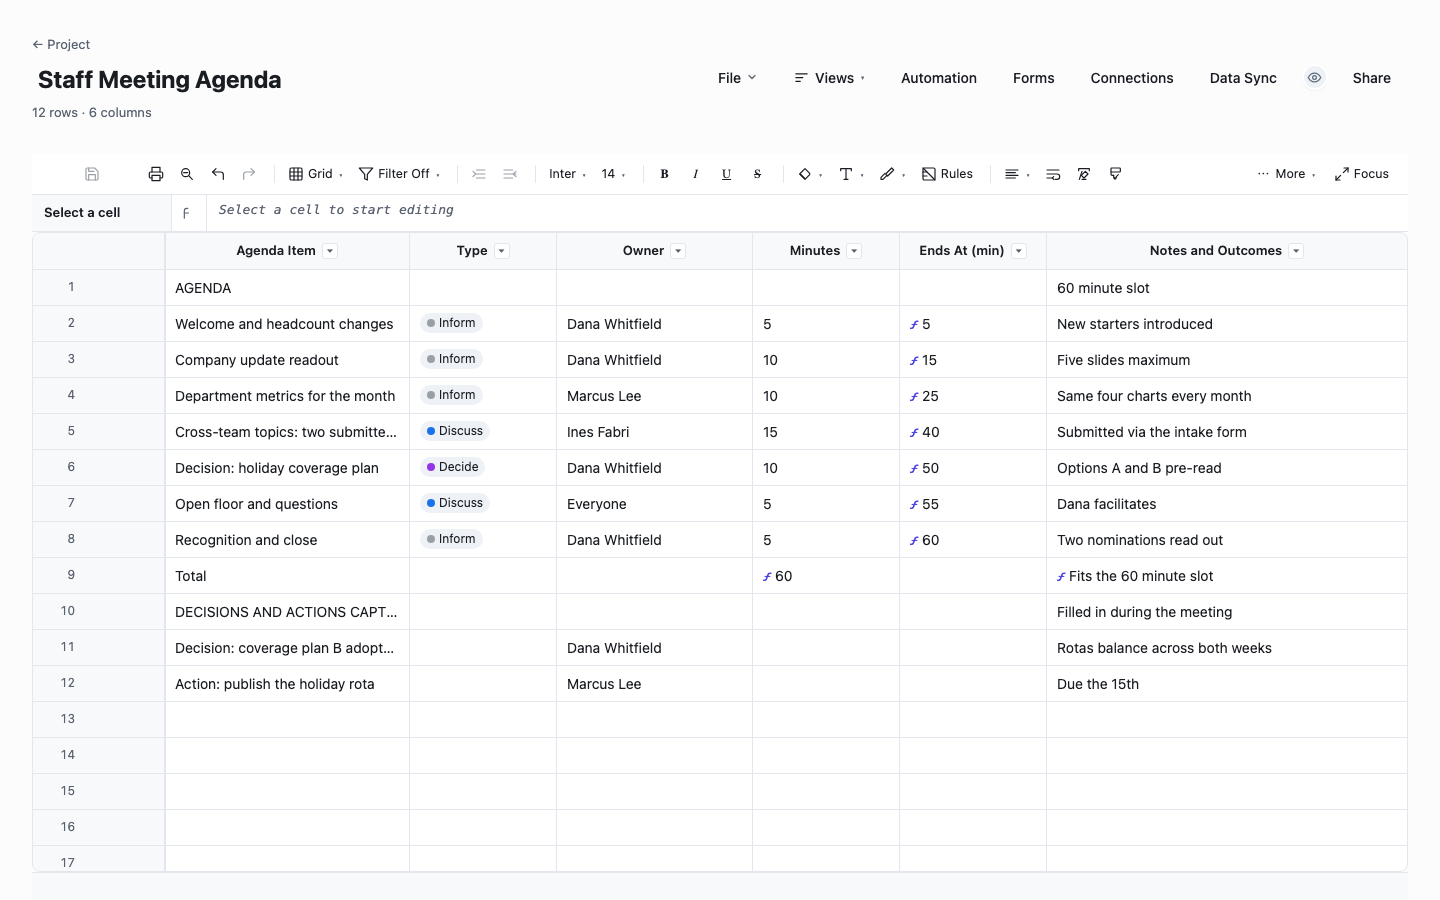Click the zoom out magnifier icon

click(x=187, y=174)
